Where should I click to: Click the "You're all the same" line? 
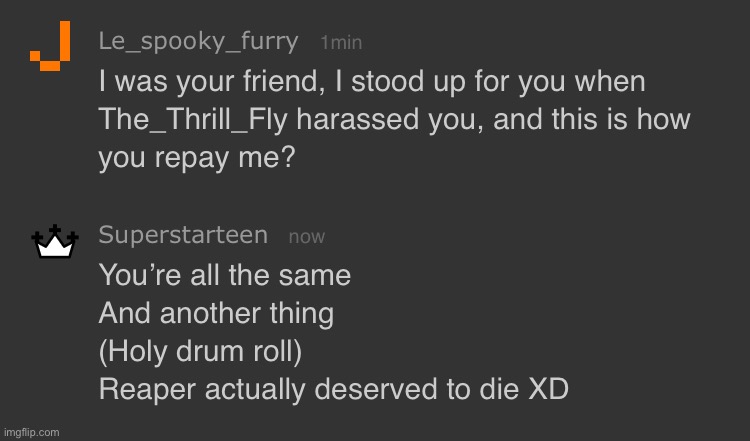point(224,274)
